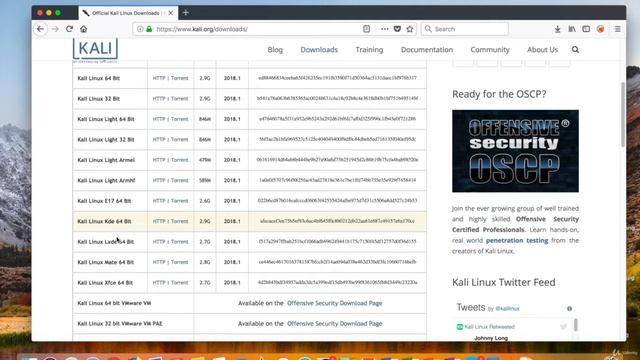Click Torrent for Kali Linux Mate 64 Bit
The width and height of the screenshot is (640, 360).
point(180,262)
